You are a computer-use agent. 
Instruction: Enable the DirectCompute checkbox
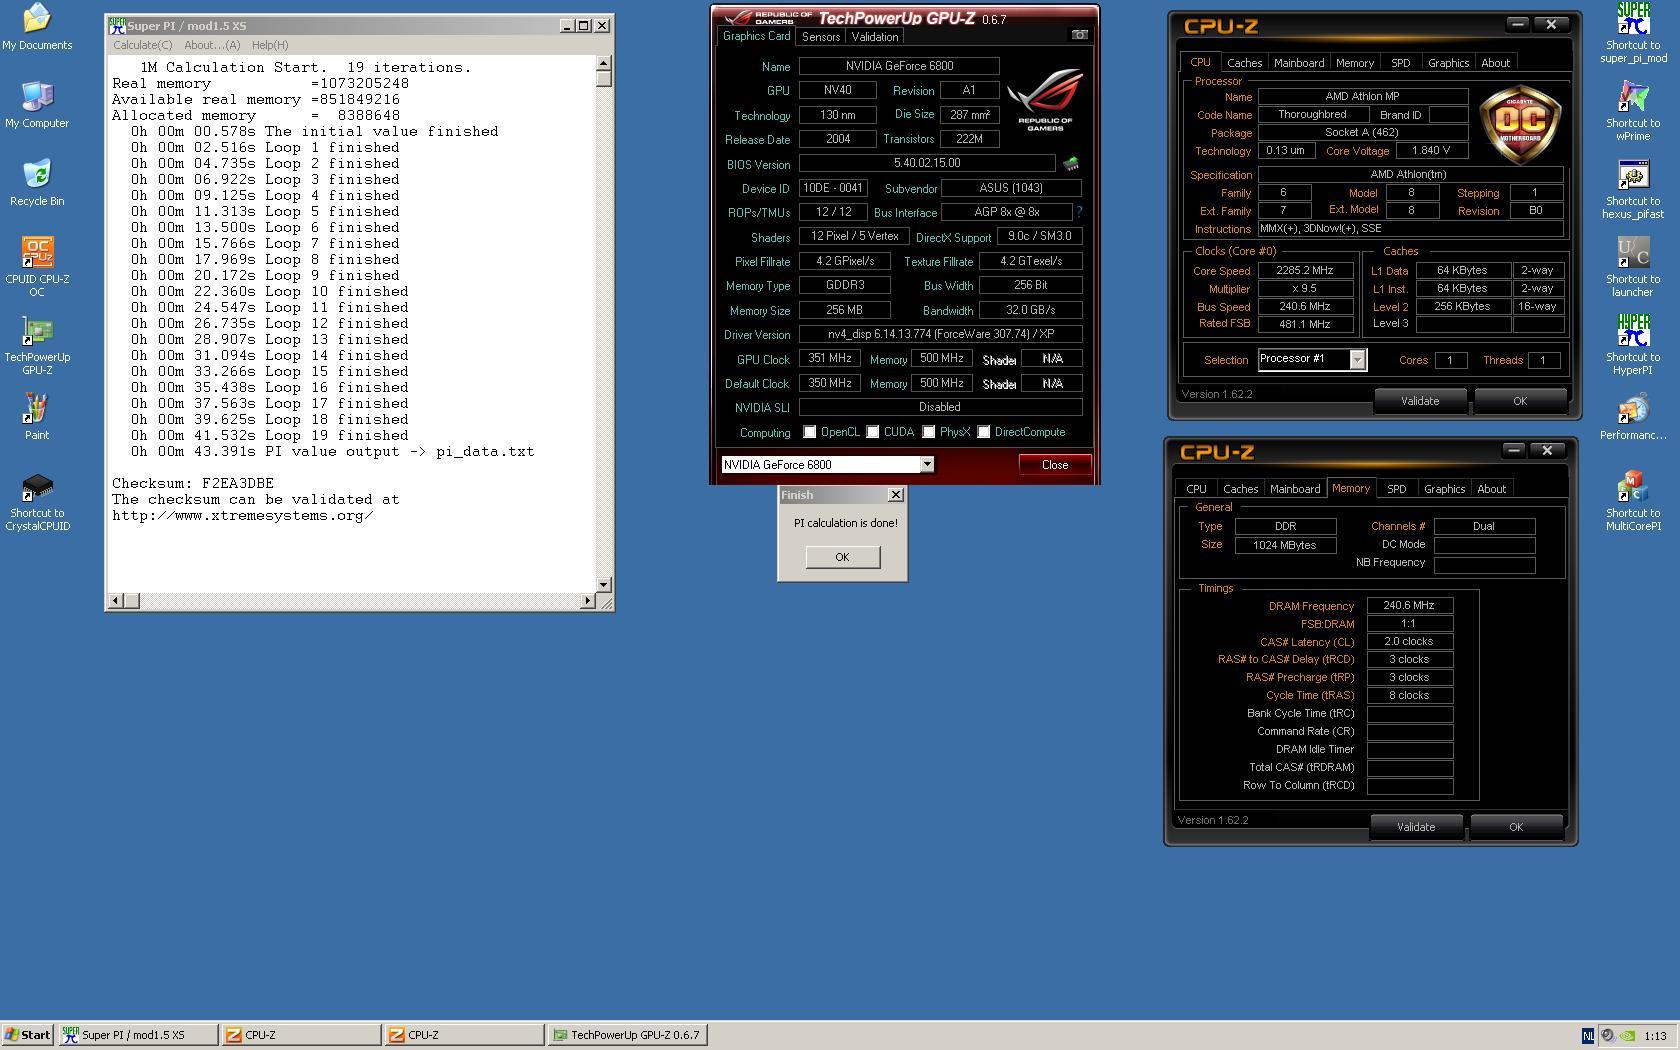[984, 432]
